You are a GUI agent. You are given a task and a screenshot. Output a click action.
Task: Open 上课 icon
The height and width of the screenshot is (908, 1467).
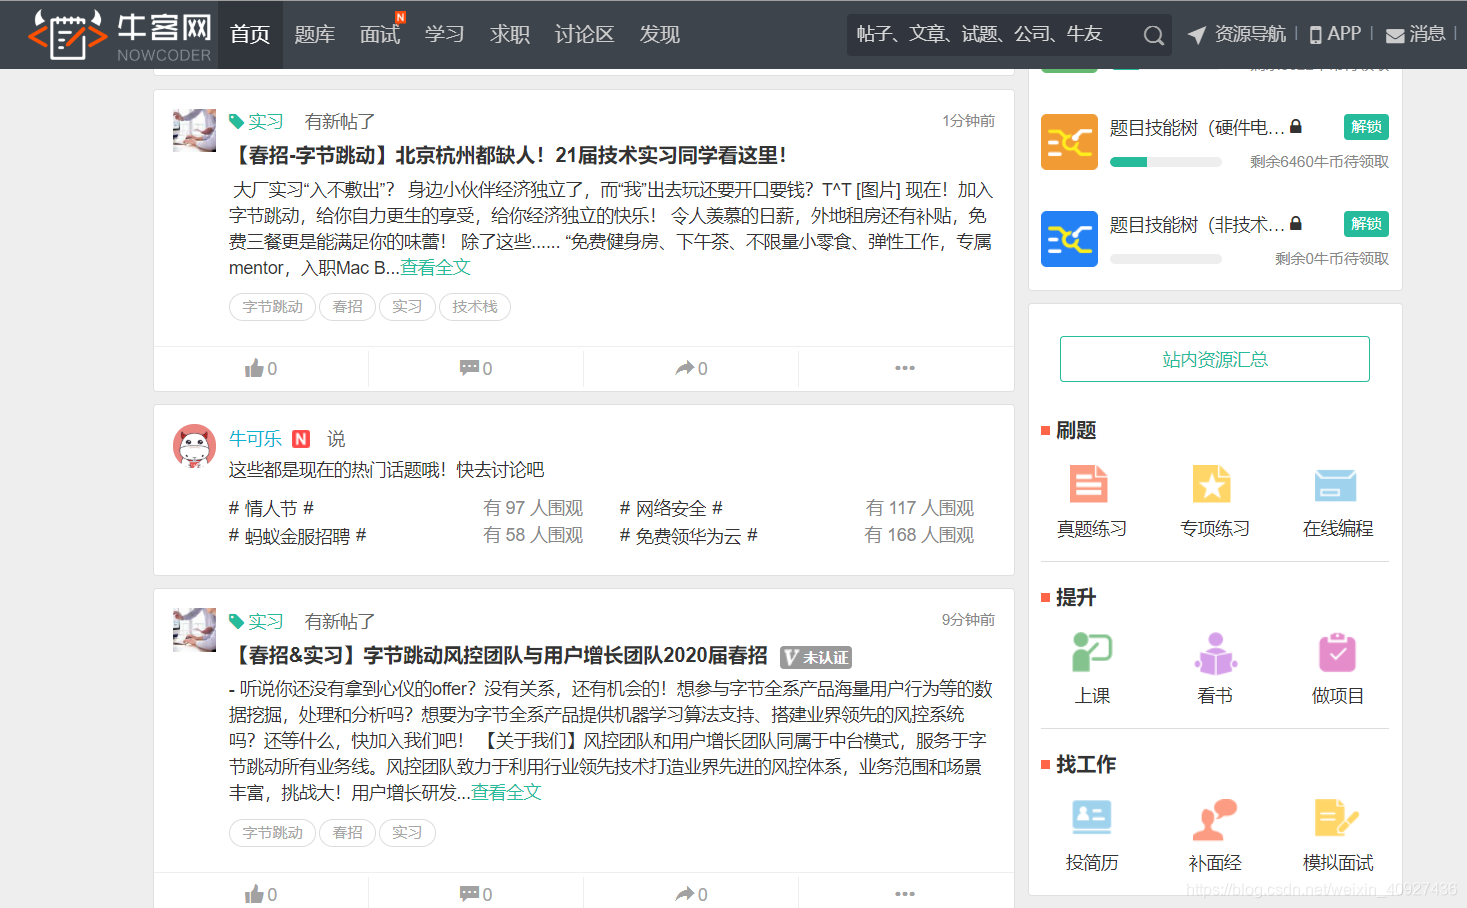pos(1092,652)
